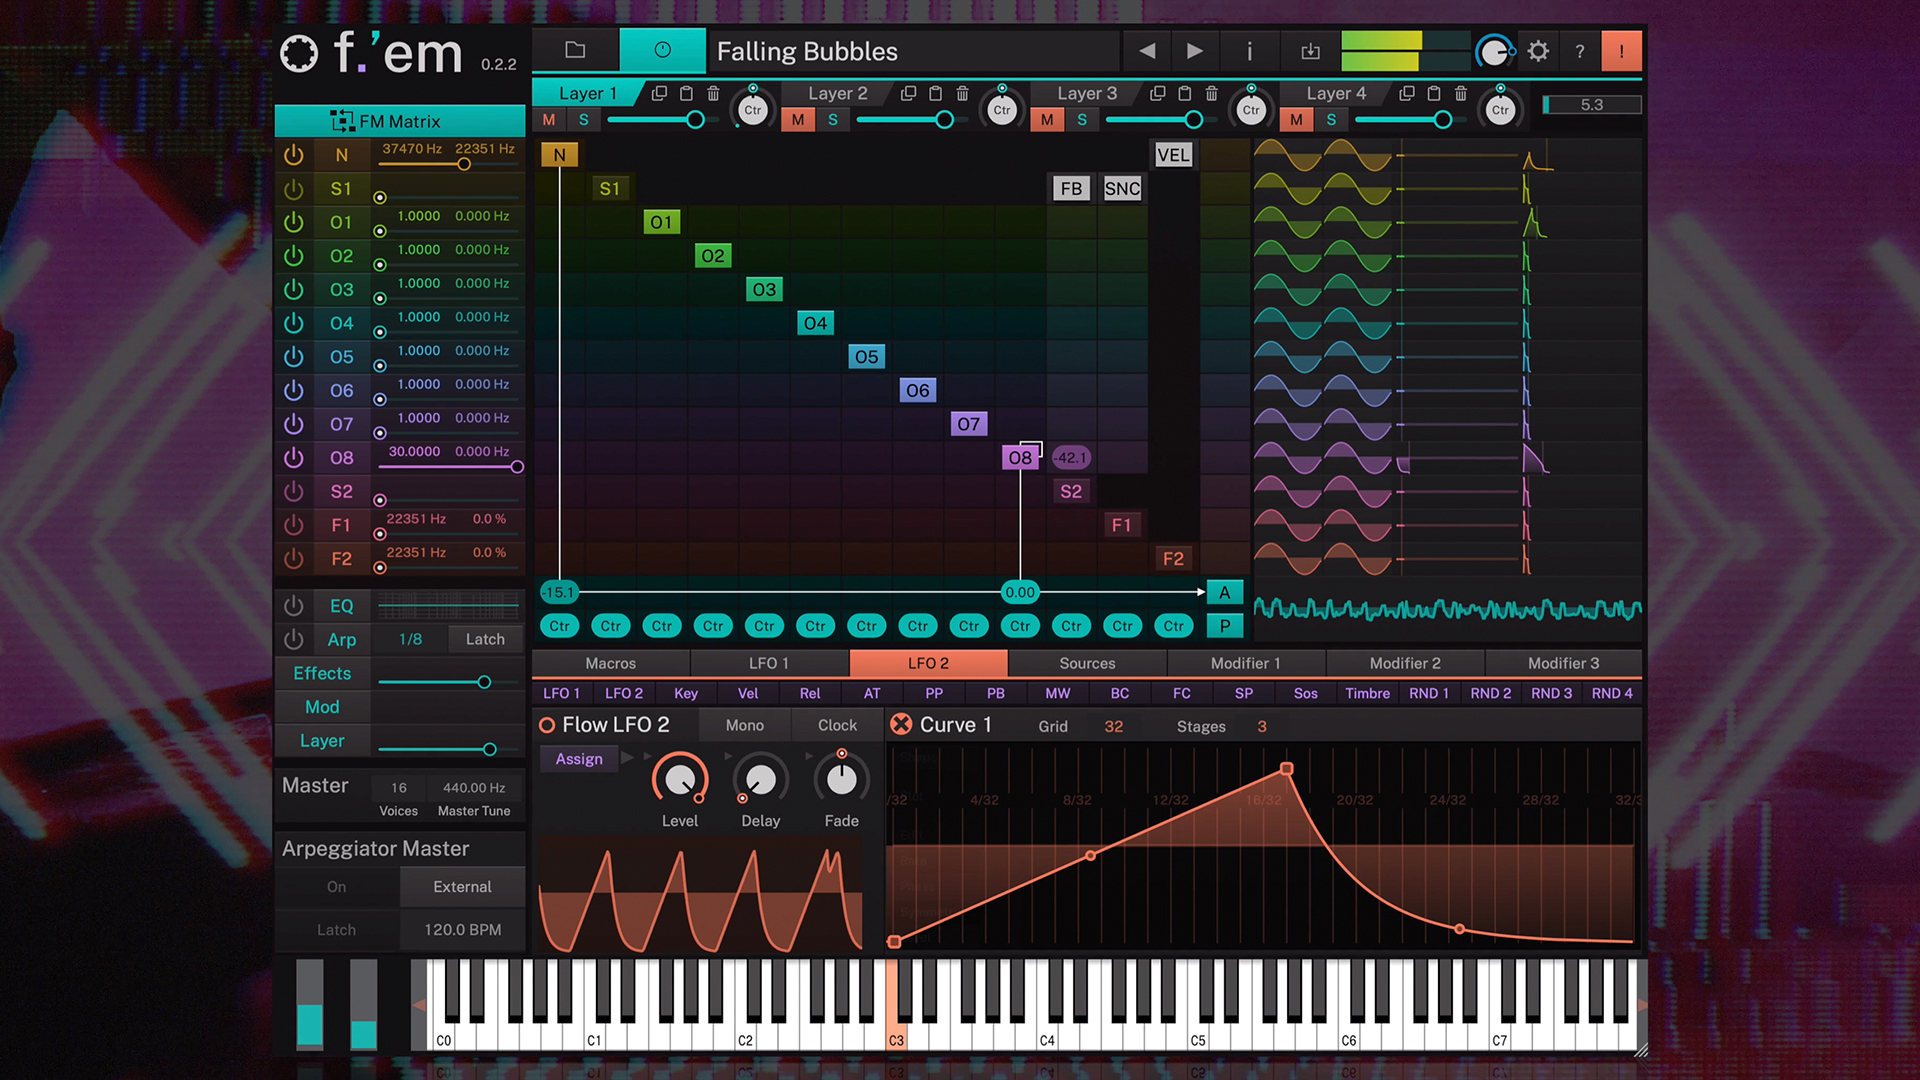Switch to the Modifier 1 tab
The image size is (1920, 1080).
1245,663
